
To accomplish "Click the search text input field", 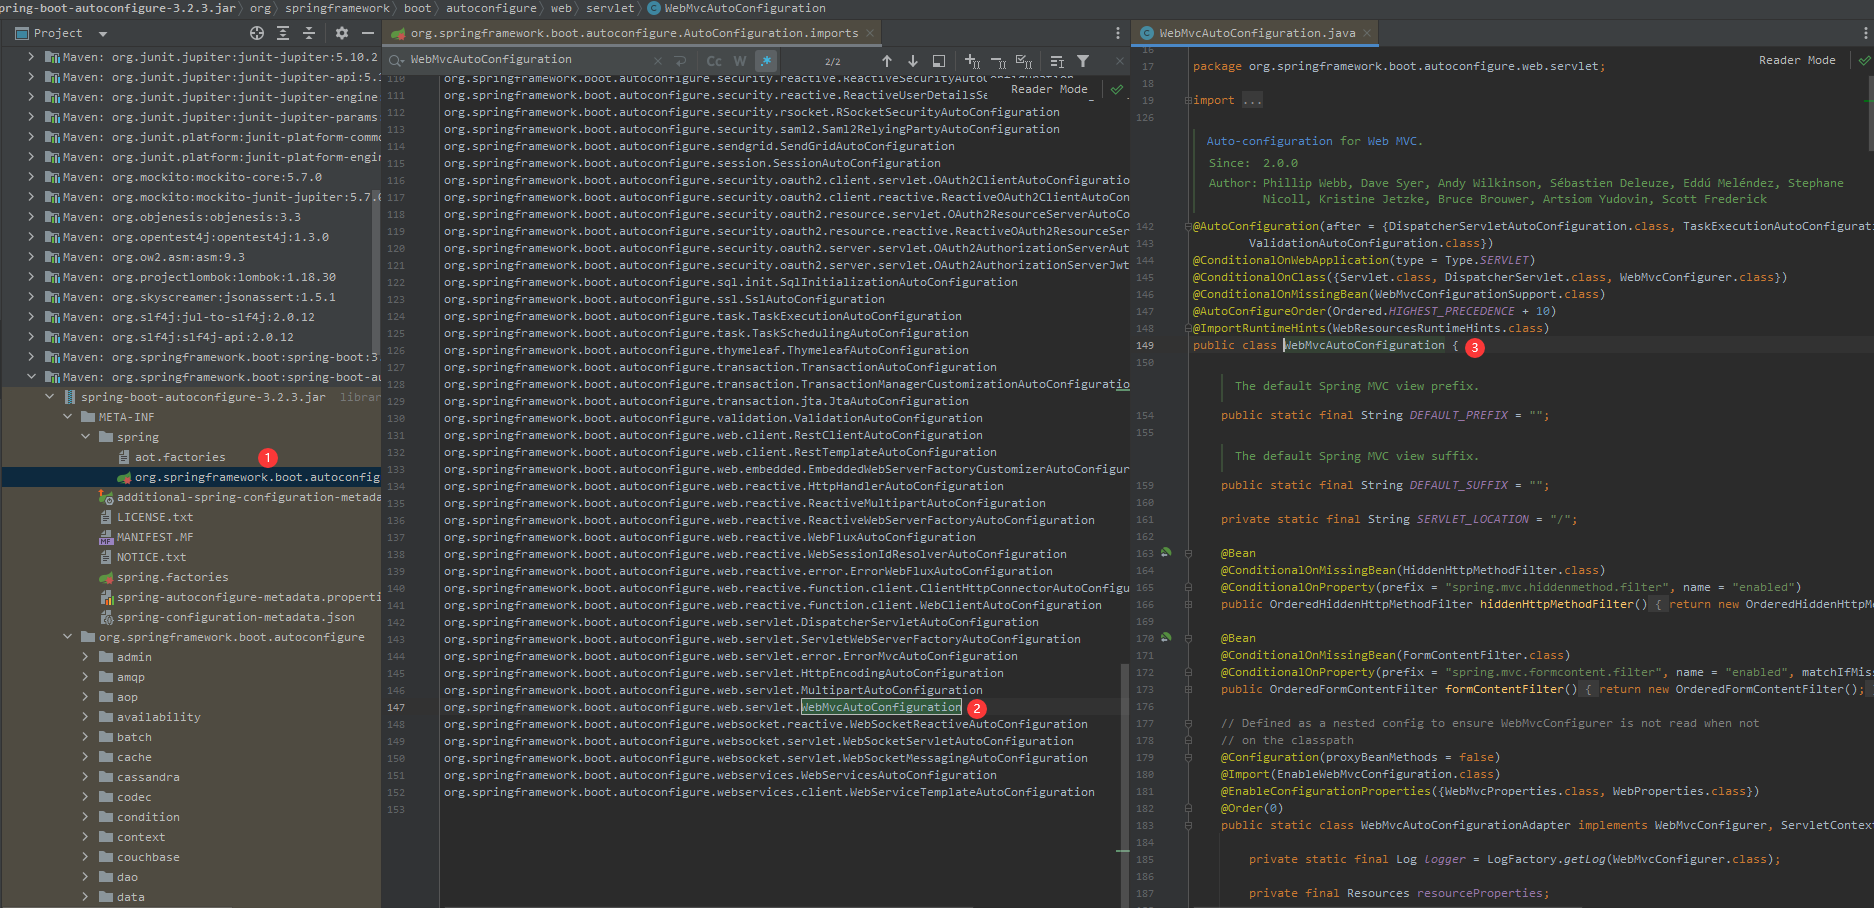I will 528,60.
